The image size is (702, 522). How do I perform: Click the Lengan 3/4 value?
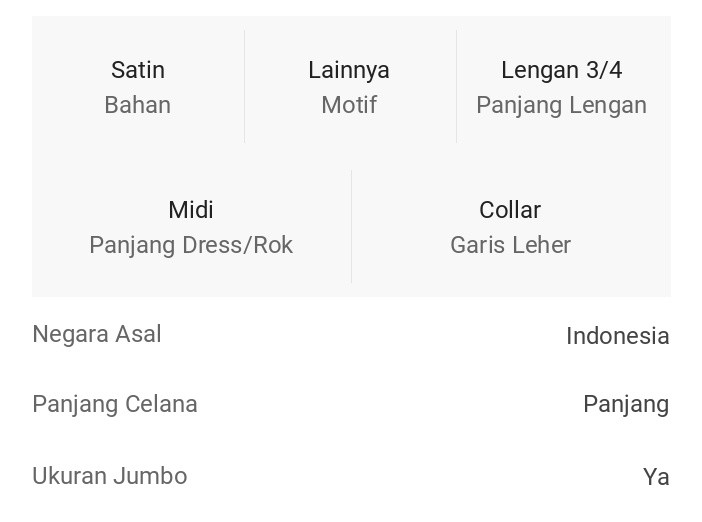pos(561,70)
